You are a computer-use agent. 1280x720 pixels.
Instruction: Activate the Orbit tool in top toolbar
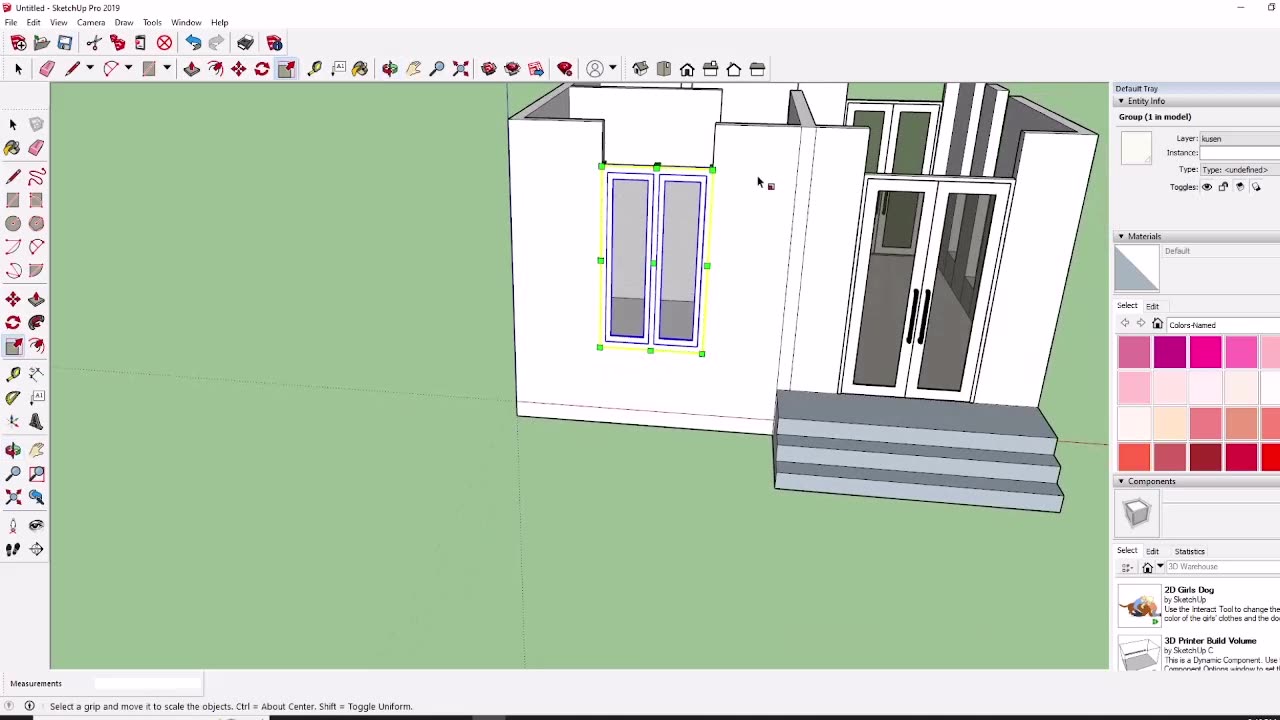pyautogui.click(x=390, y=69)
